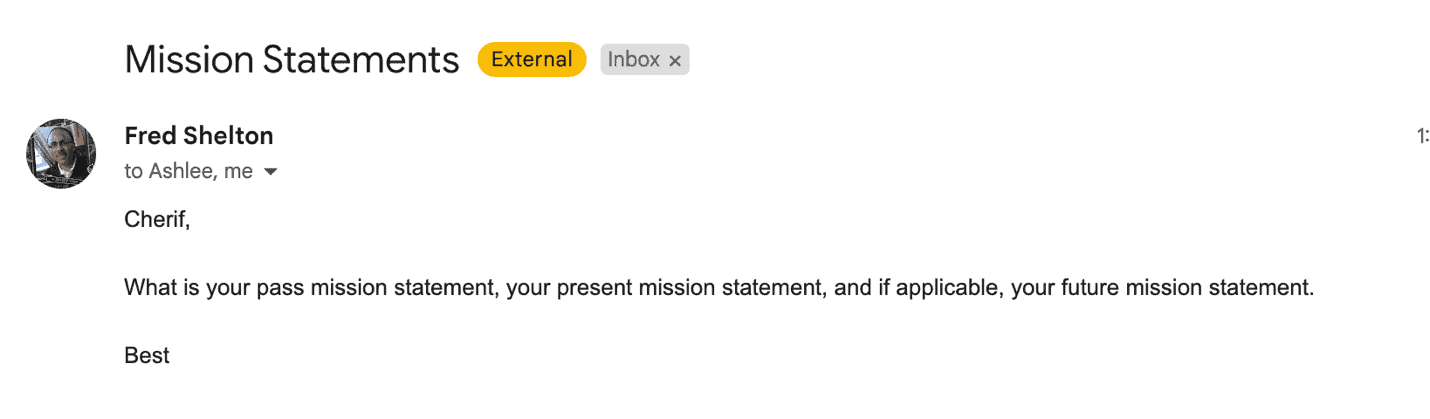
Task: Click the sender name Fred Shelton
Action: point(199,135)
